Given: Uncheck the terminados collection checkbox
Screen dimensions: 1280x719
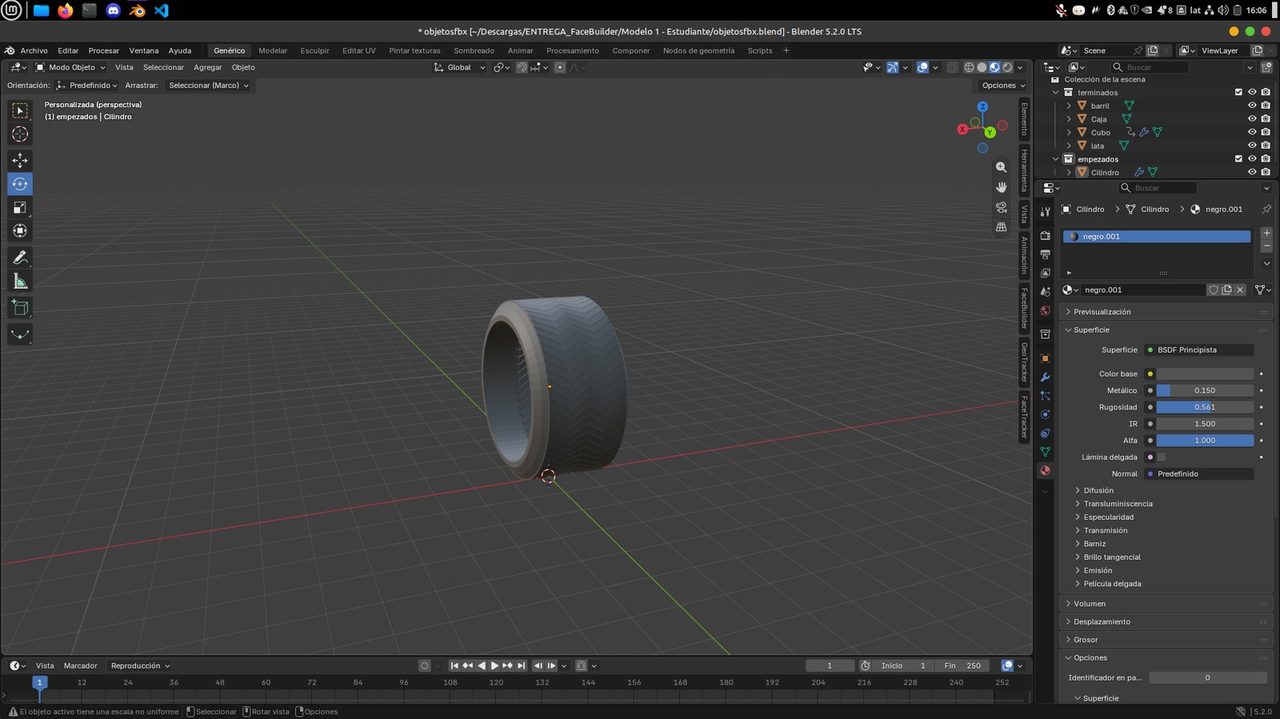Looking at the screenshot, I should [x=1238, y=92].
